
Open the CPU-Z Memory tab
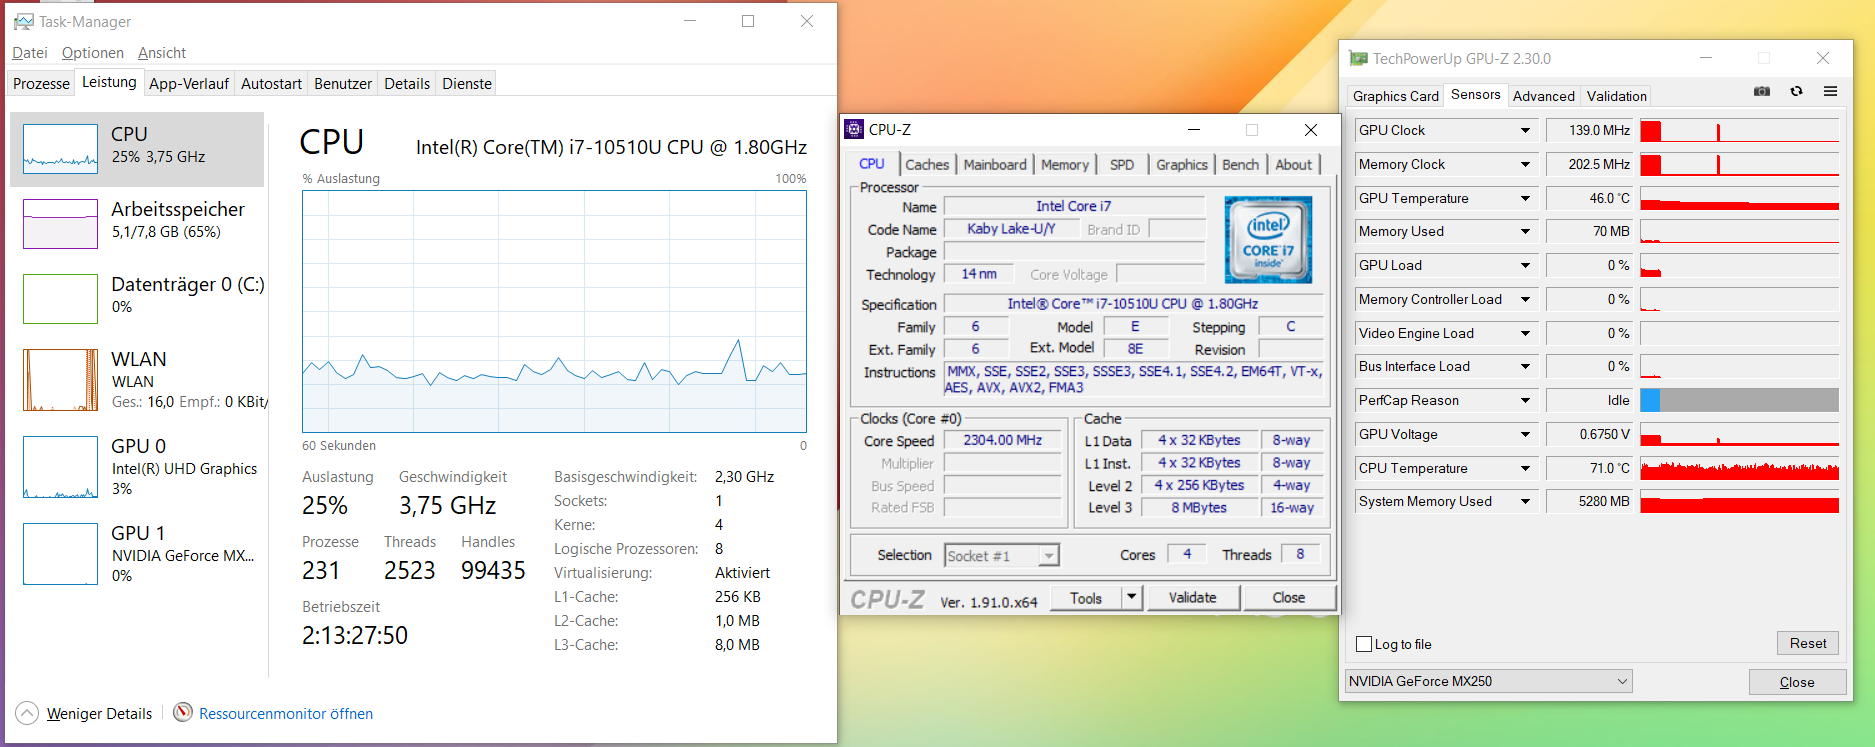[1065, 165]
